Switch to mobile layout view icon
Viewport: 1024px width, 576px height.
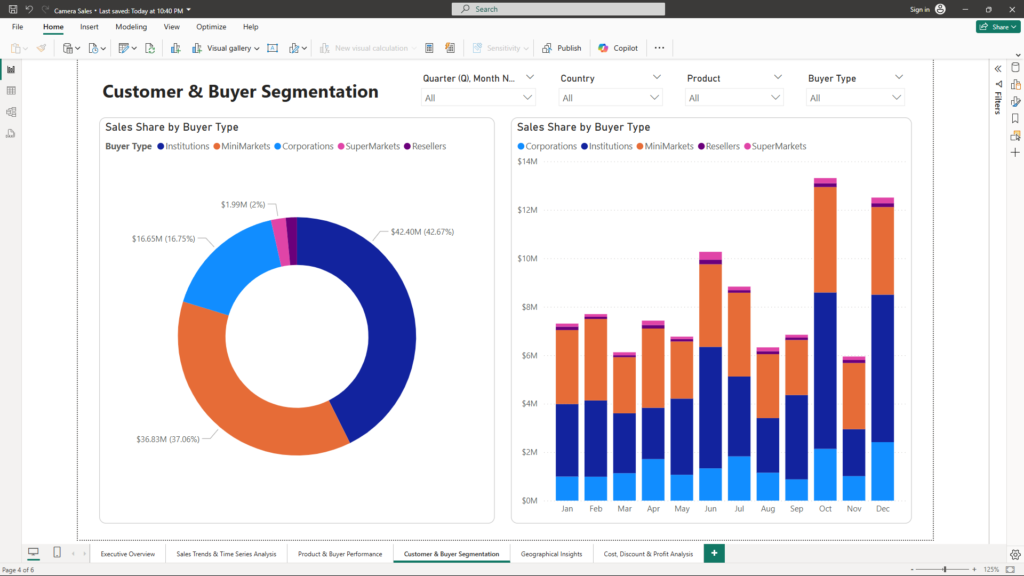[57, 553]
